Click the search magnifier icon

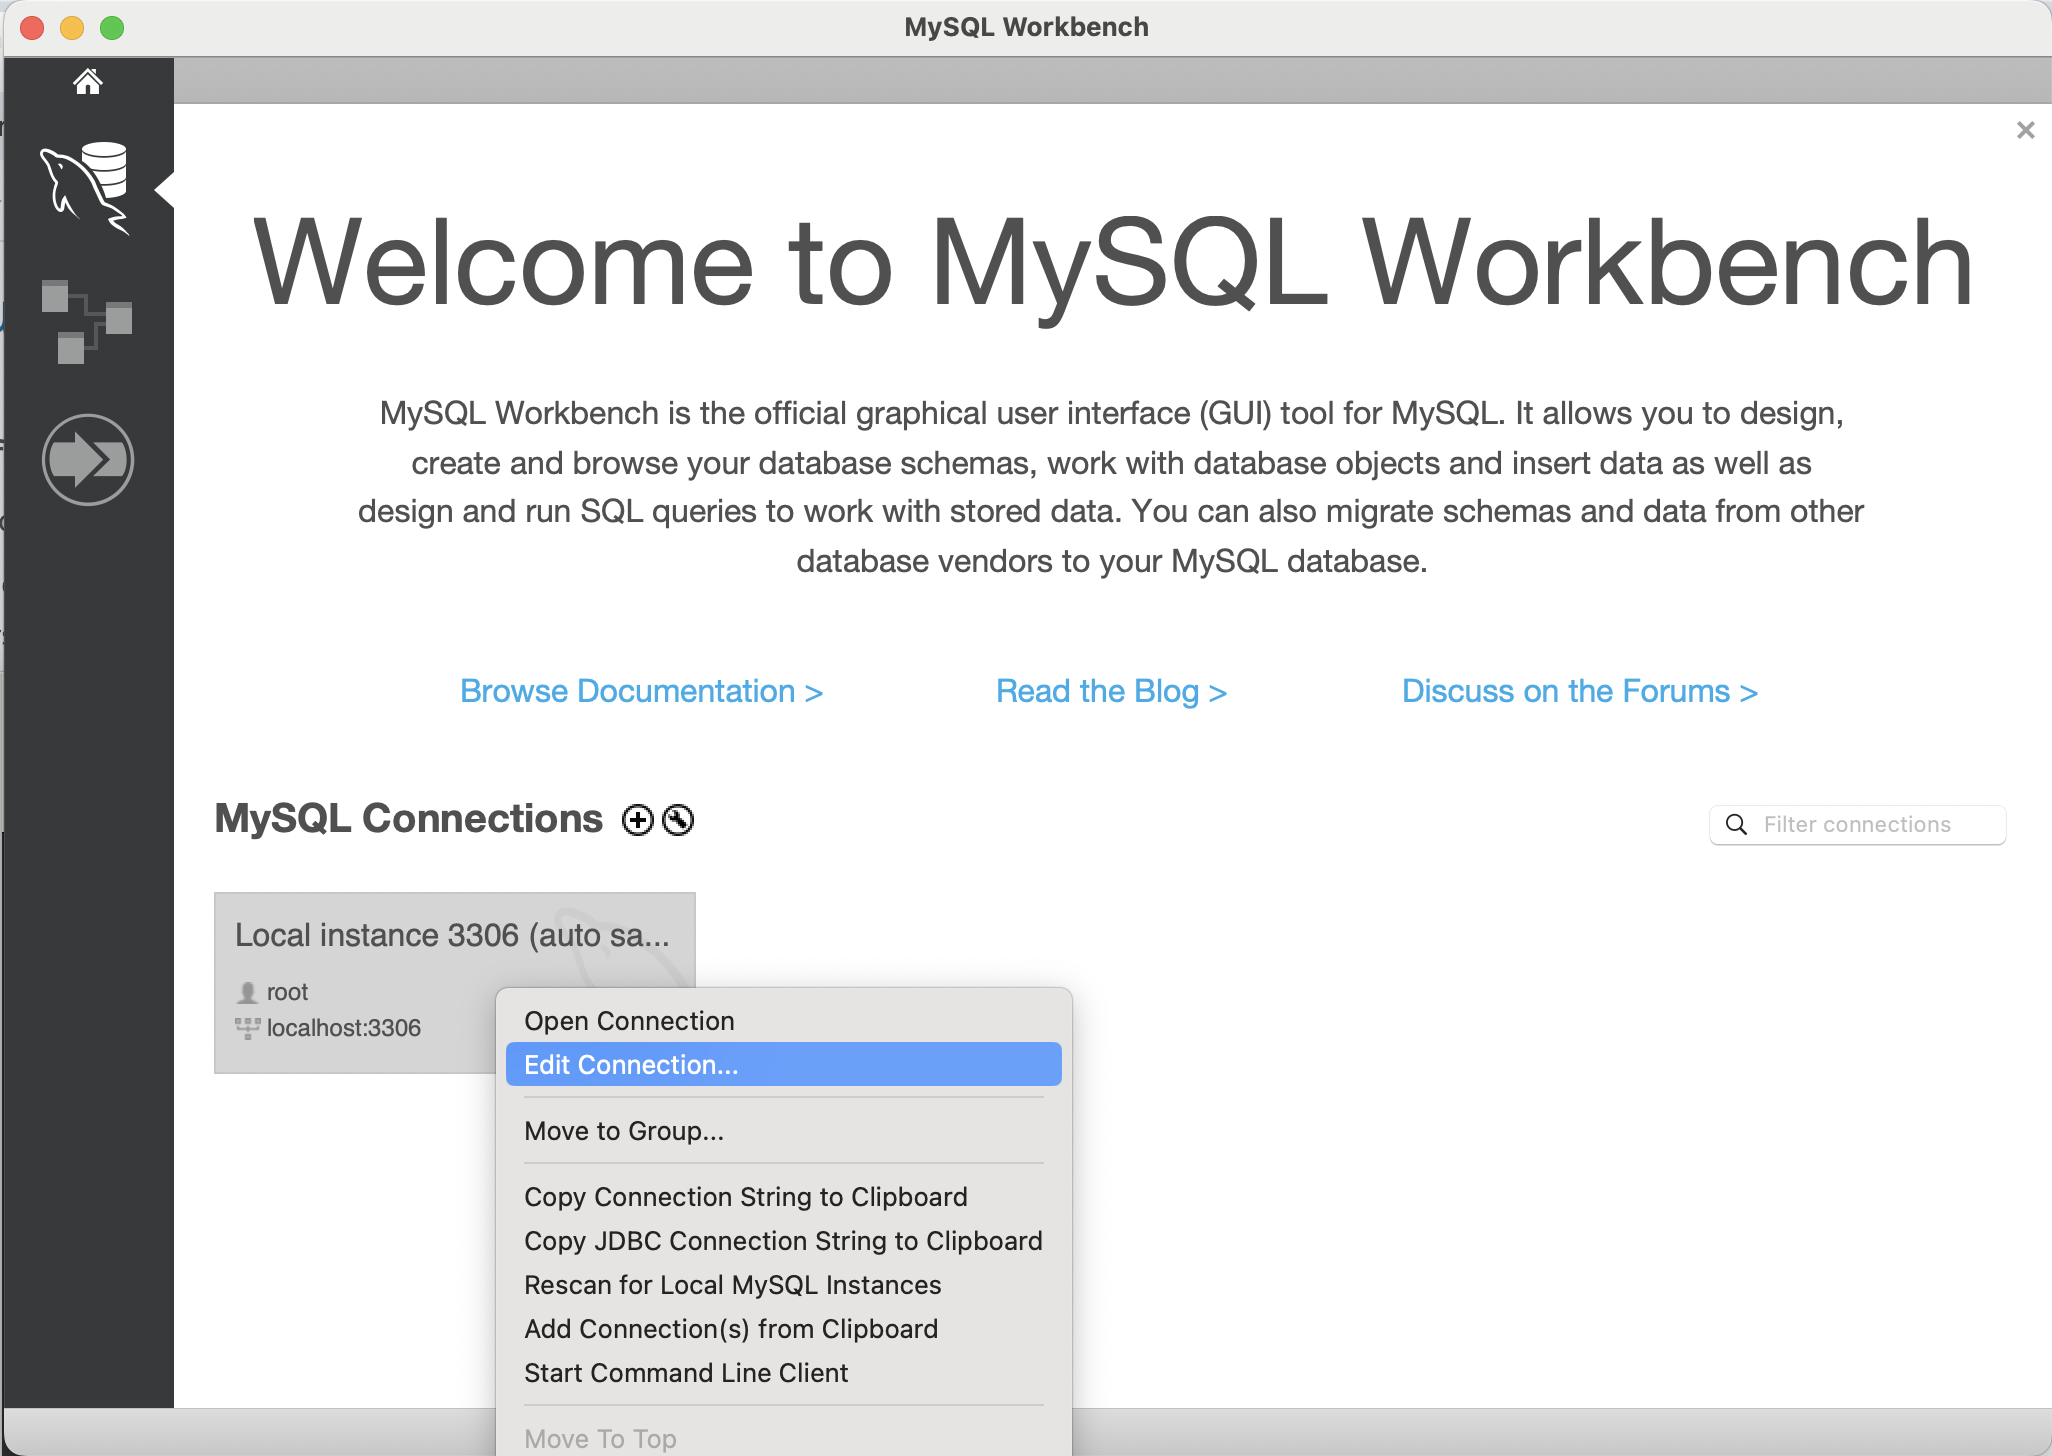(x=1737, y=825)
